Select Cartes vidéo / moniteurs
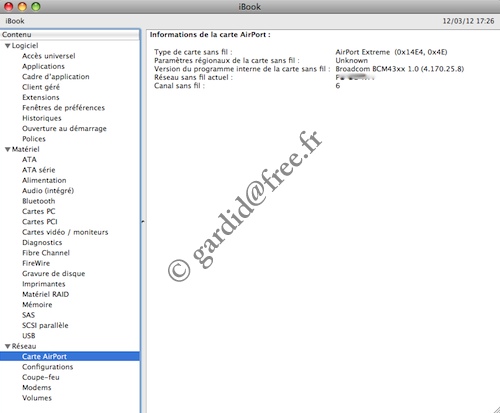 click(65, 232)
